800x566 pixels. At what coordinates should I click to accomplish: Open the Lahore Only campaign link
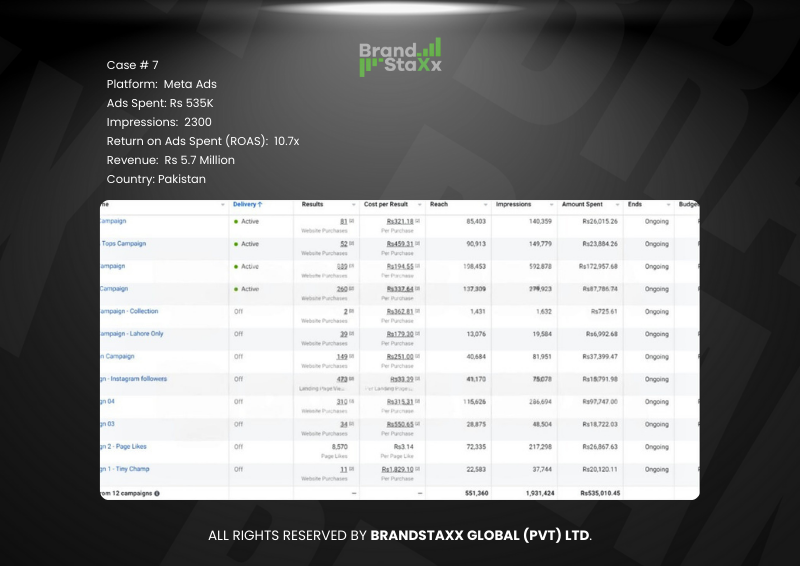(x=132, y=334)
